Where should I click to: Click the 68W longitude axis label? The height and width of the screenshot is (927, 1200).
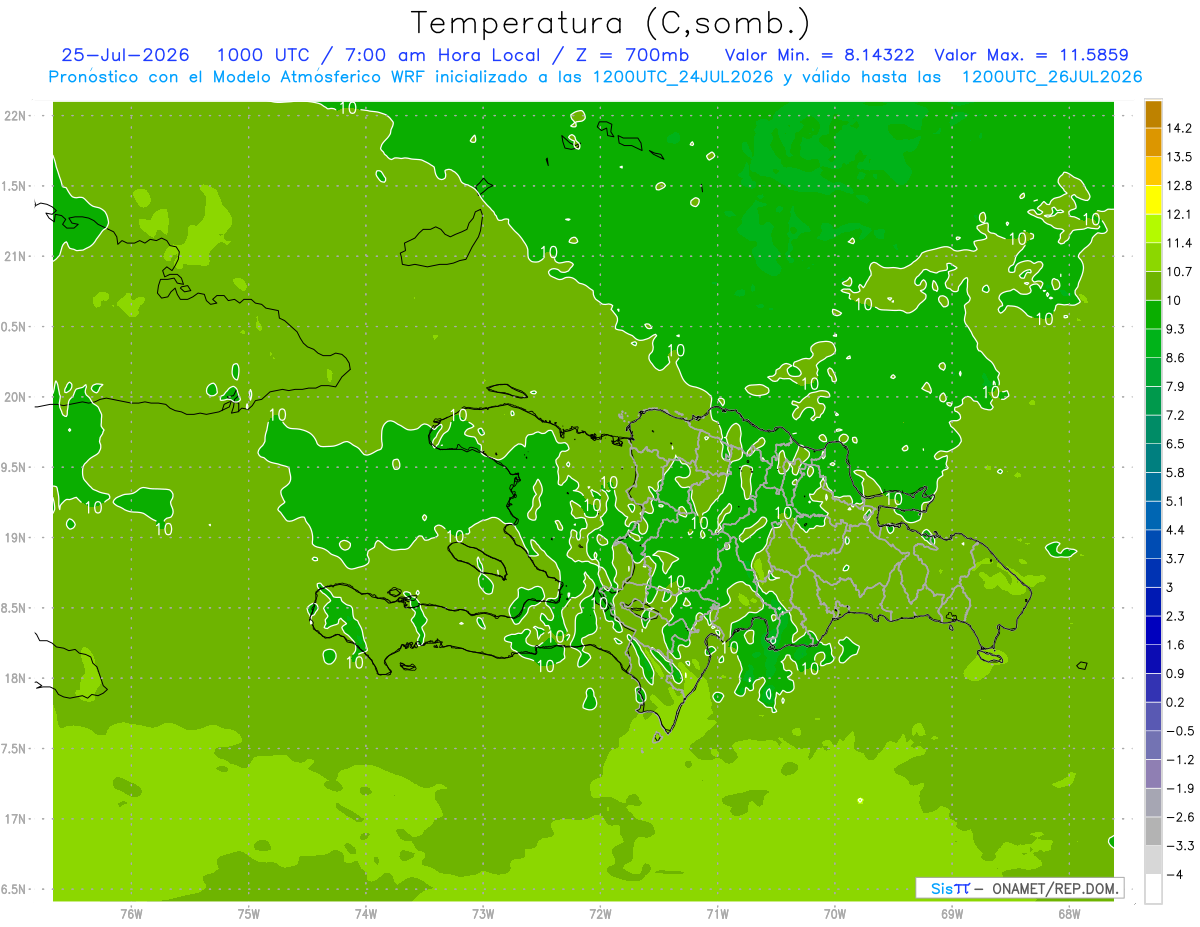(x=1068, y=913)
